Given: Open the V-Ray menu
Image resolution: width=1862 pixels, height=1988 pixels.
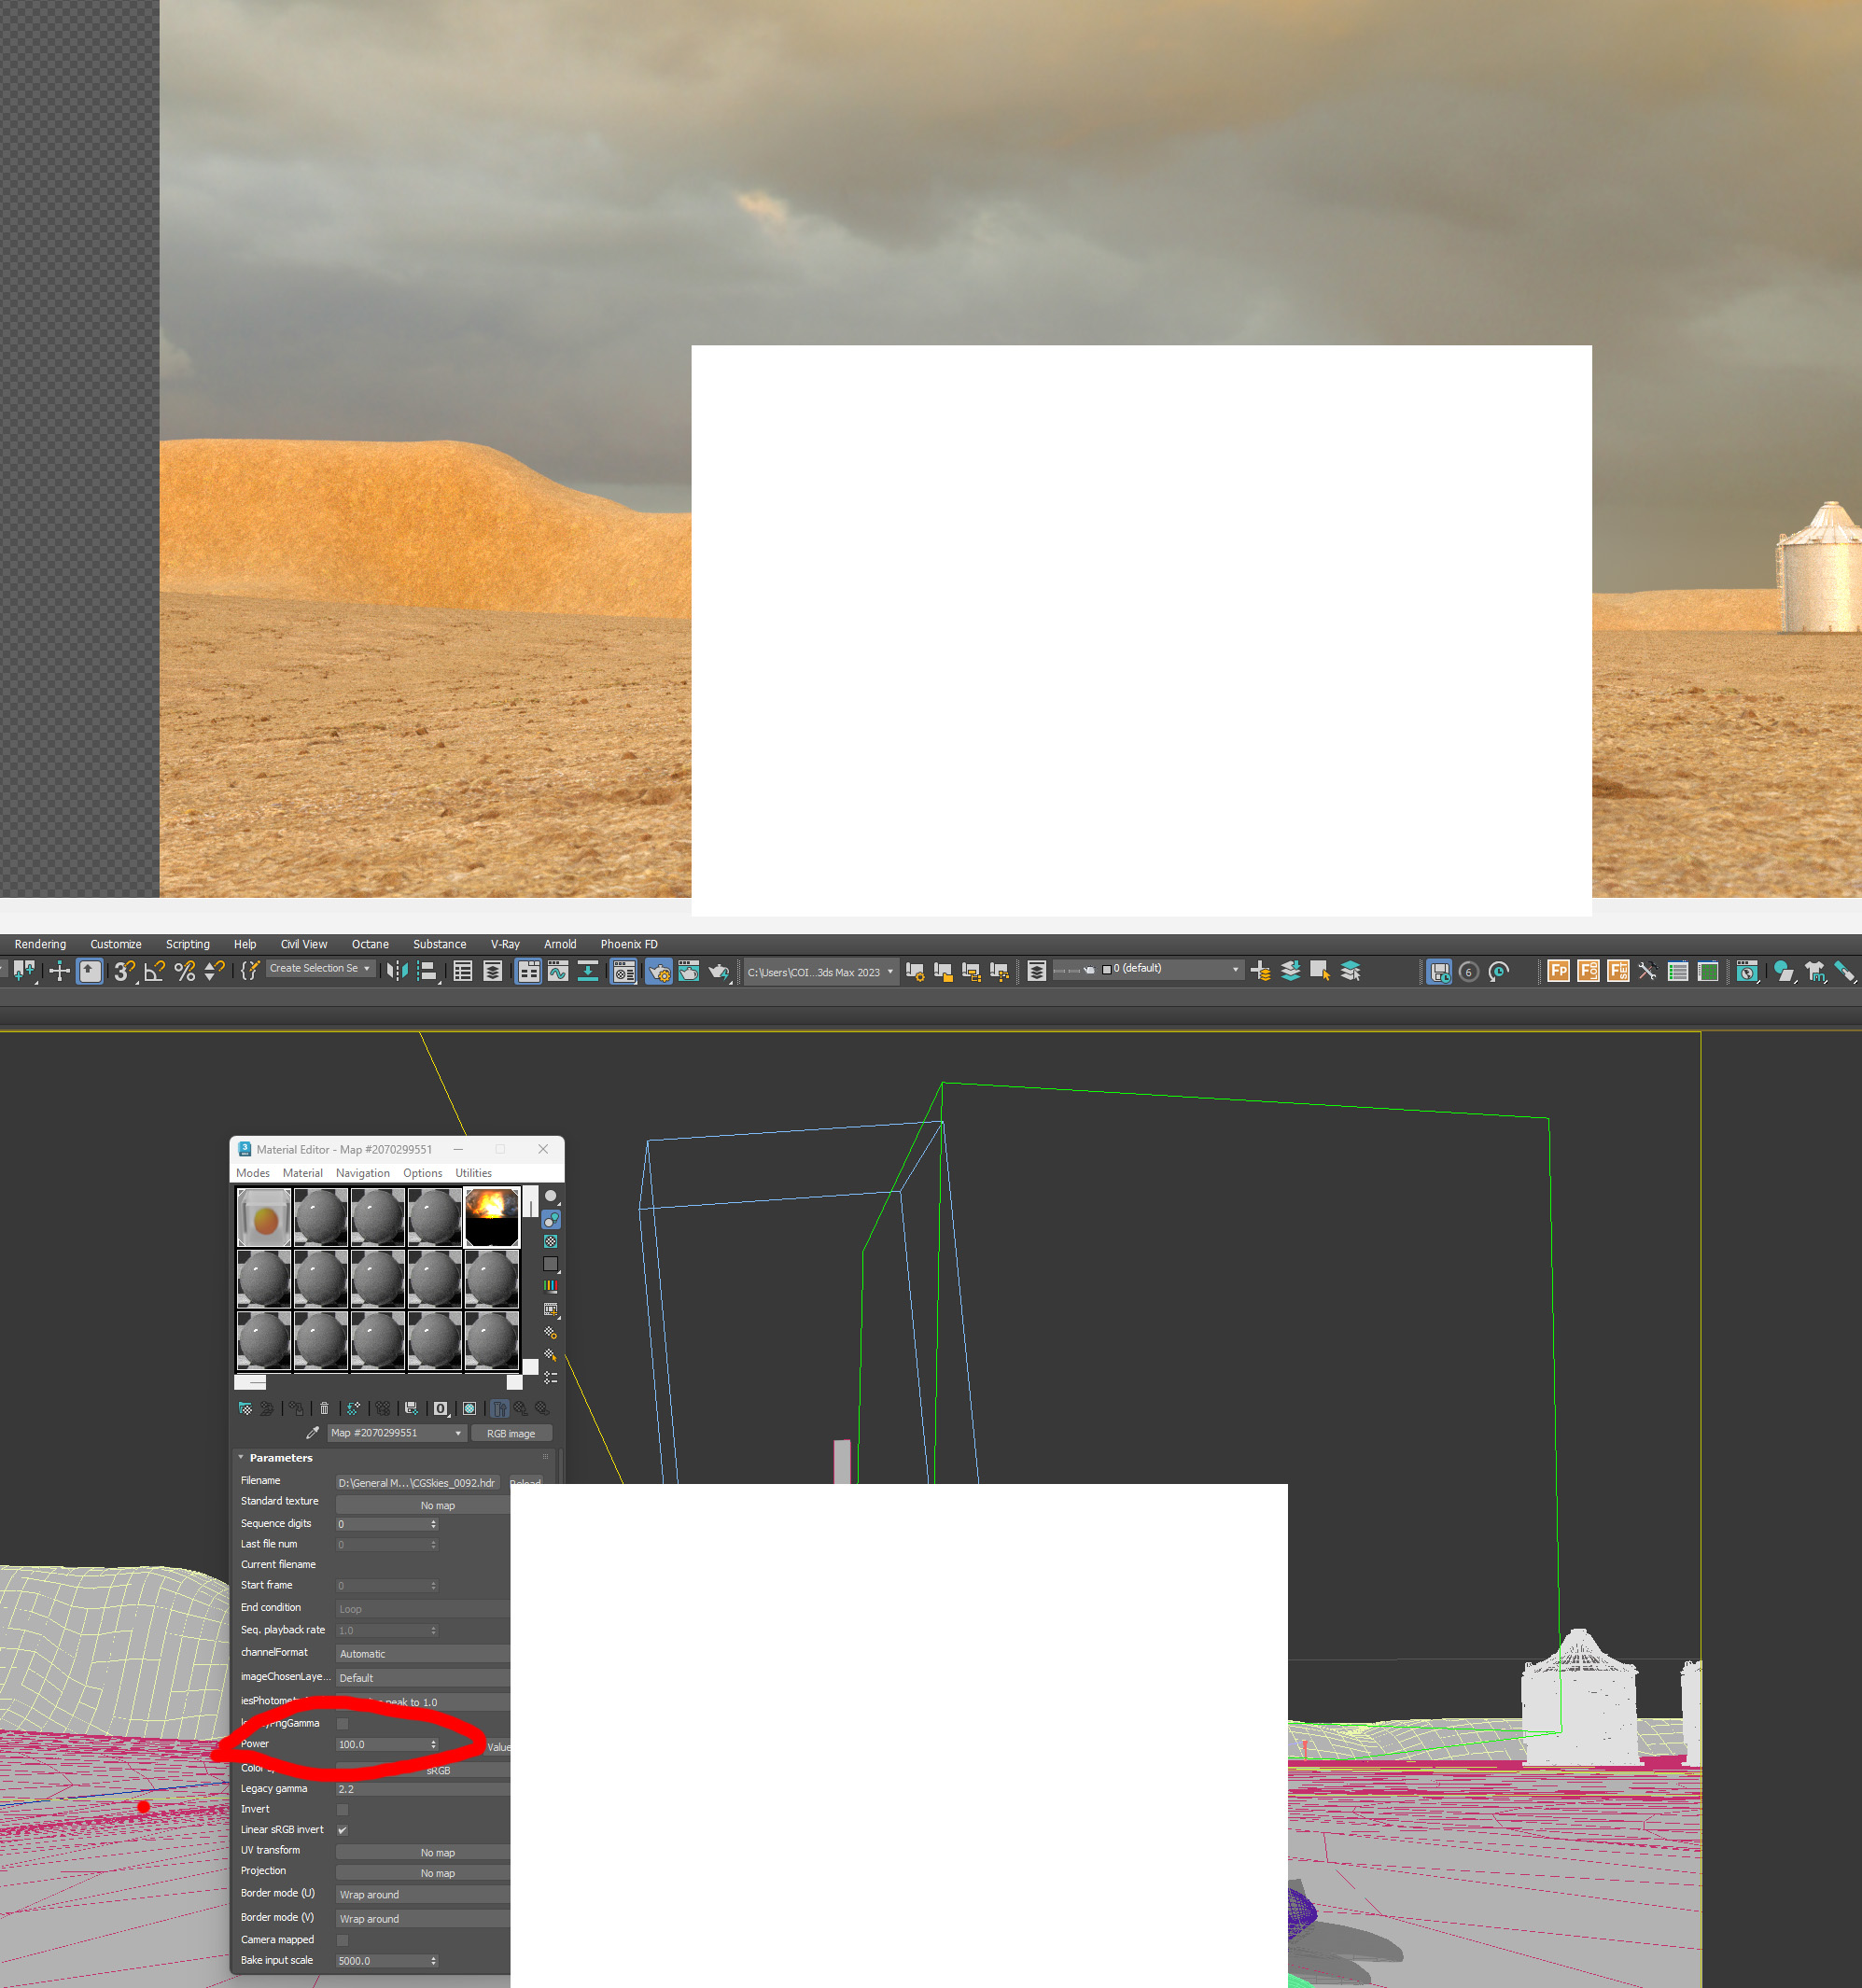Looking at the screenshot, I should click(505, 944).
